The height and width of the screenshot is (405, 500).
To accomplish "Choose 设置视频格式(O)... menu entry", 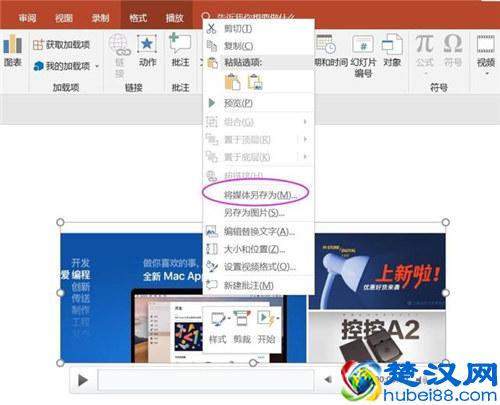I will 259,267.
